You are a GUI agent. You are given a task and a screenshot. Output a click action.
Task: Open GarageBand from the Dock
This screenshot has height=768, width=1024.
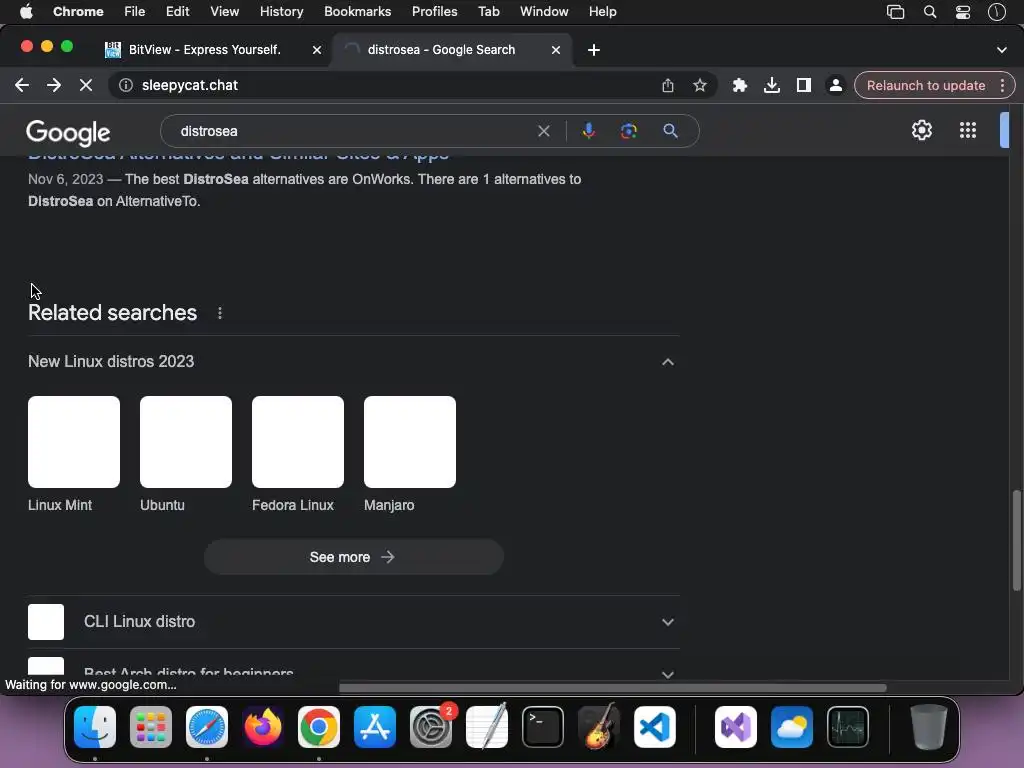tap(599, 727)
